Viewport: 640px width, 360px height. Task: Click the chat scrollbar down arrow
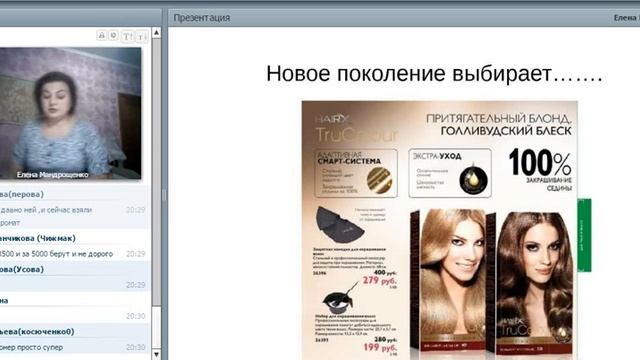156,354
